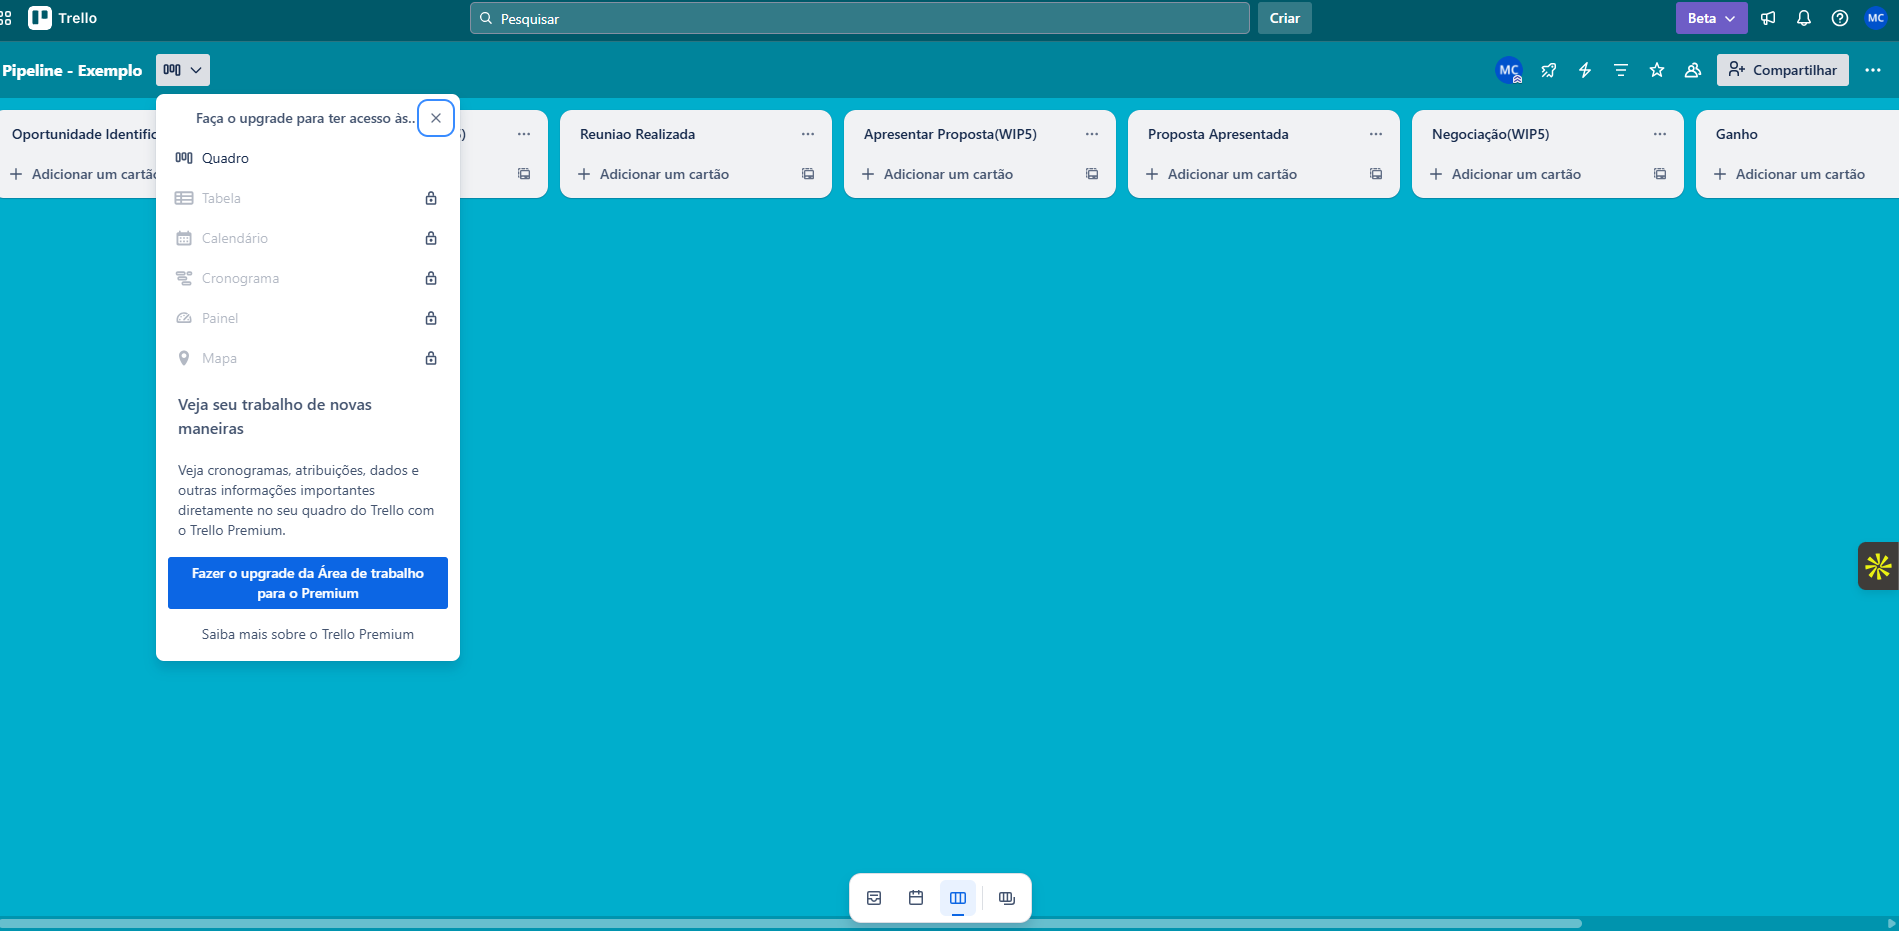Click the Trello logo home link

pyautogui.click(x=63, y=18)
